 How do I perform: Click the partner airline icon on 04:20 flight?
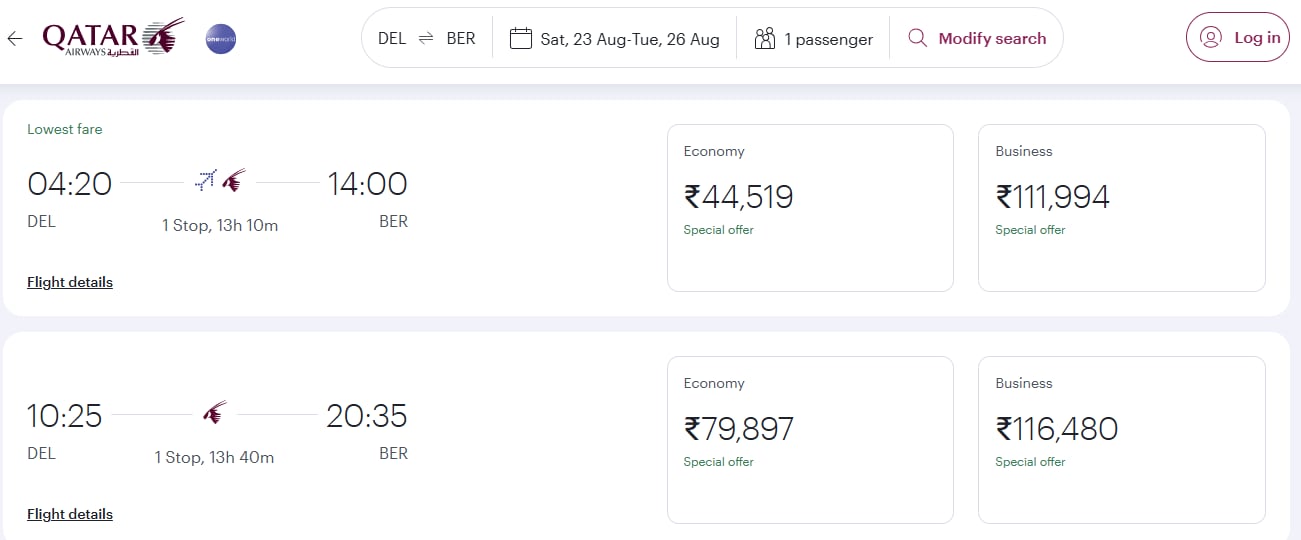pyautogui.click(x=206, y=181)
